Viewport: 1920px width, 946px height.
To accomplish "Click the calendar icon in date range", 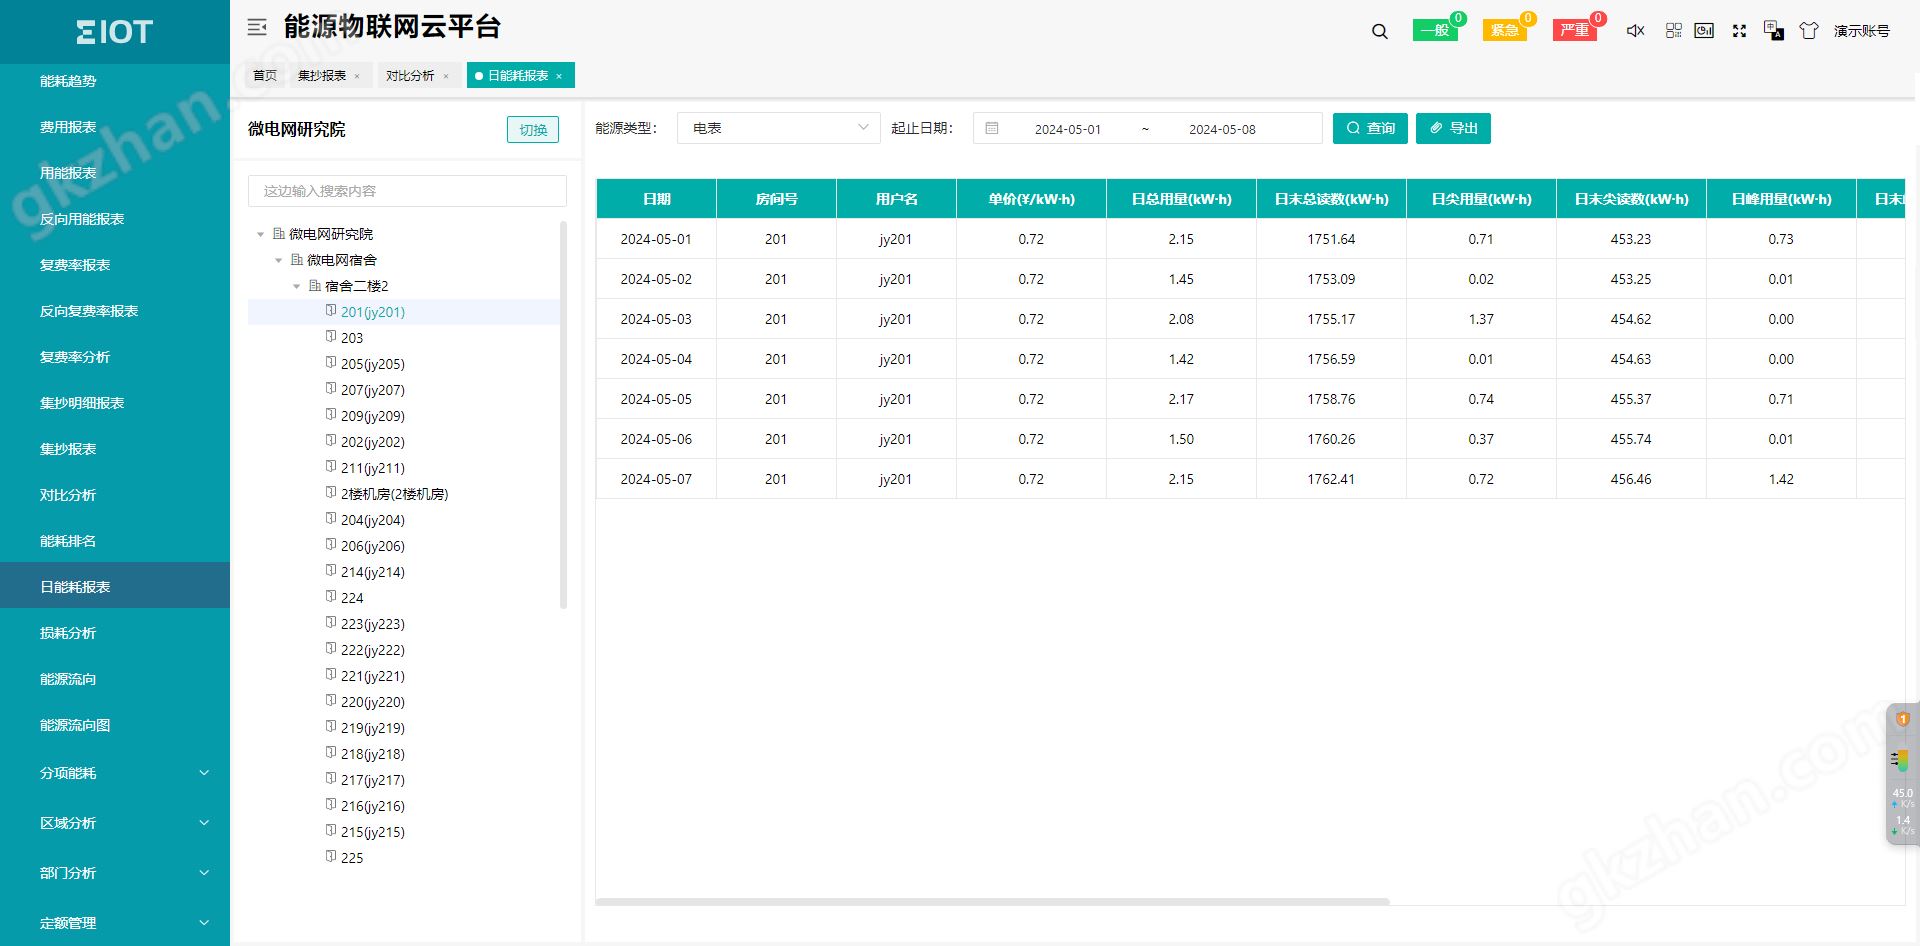I will (992, 128).
